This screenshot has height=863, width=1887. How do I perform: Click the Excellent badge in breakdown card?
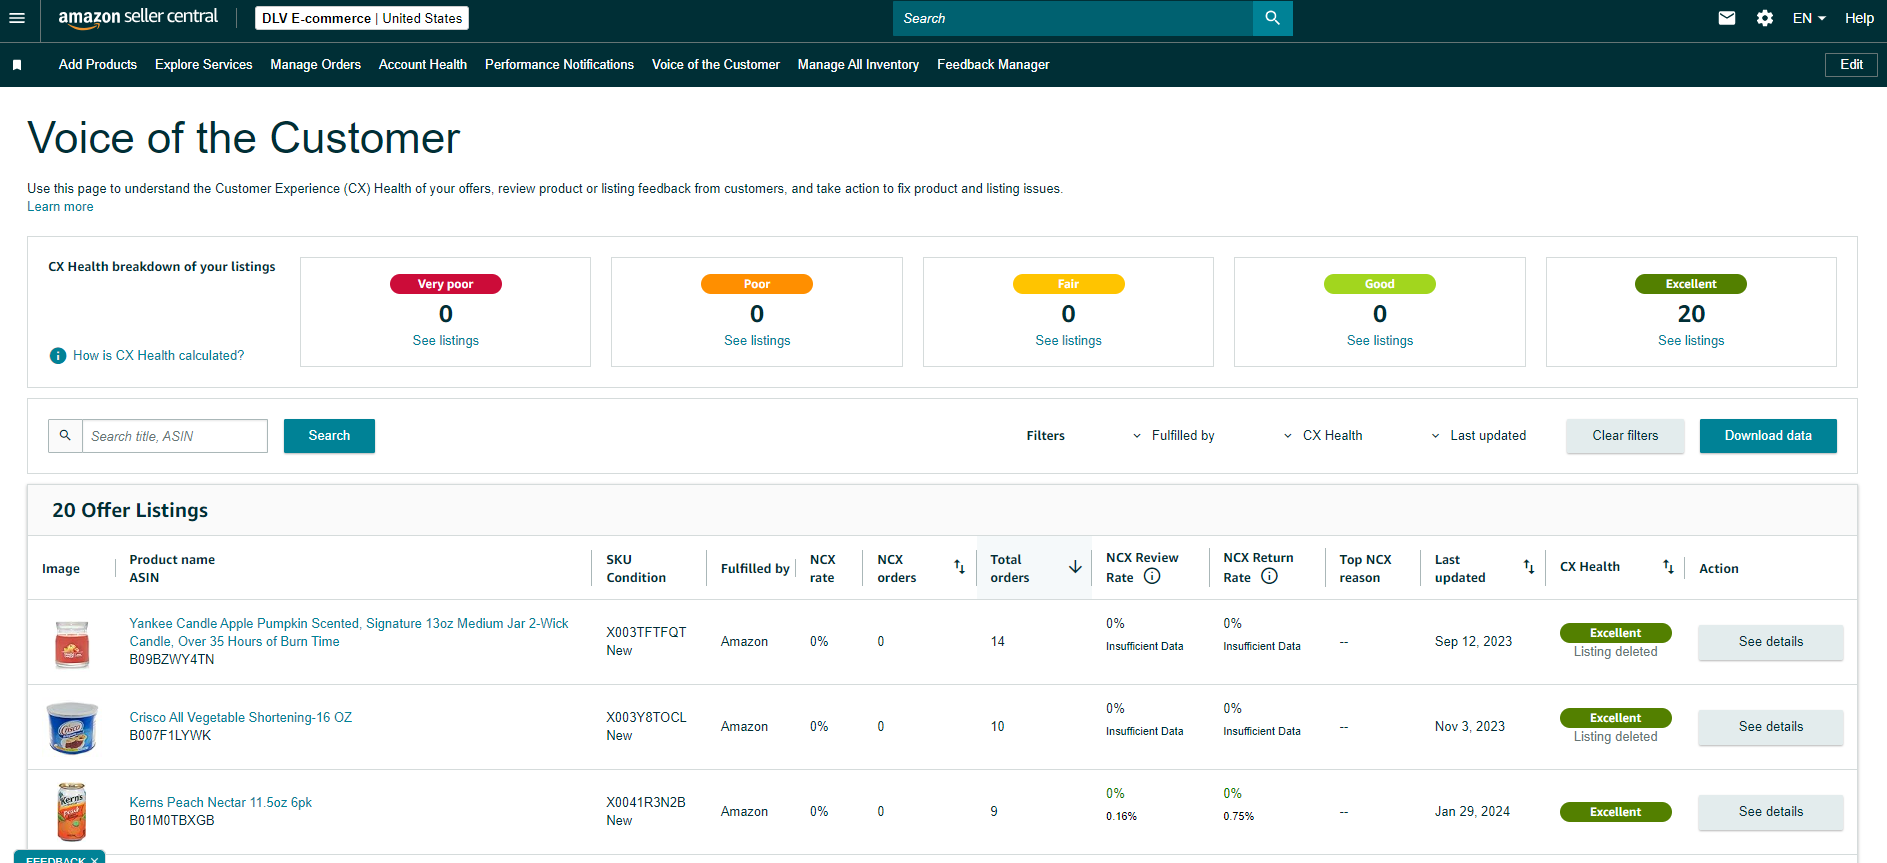point(1691,284)
